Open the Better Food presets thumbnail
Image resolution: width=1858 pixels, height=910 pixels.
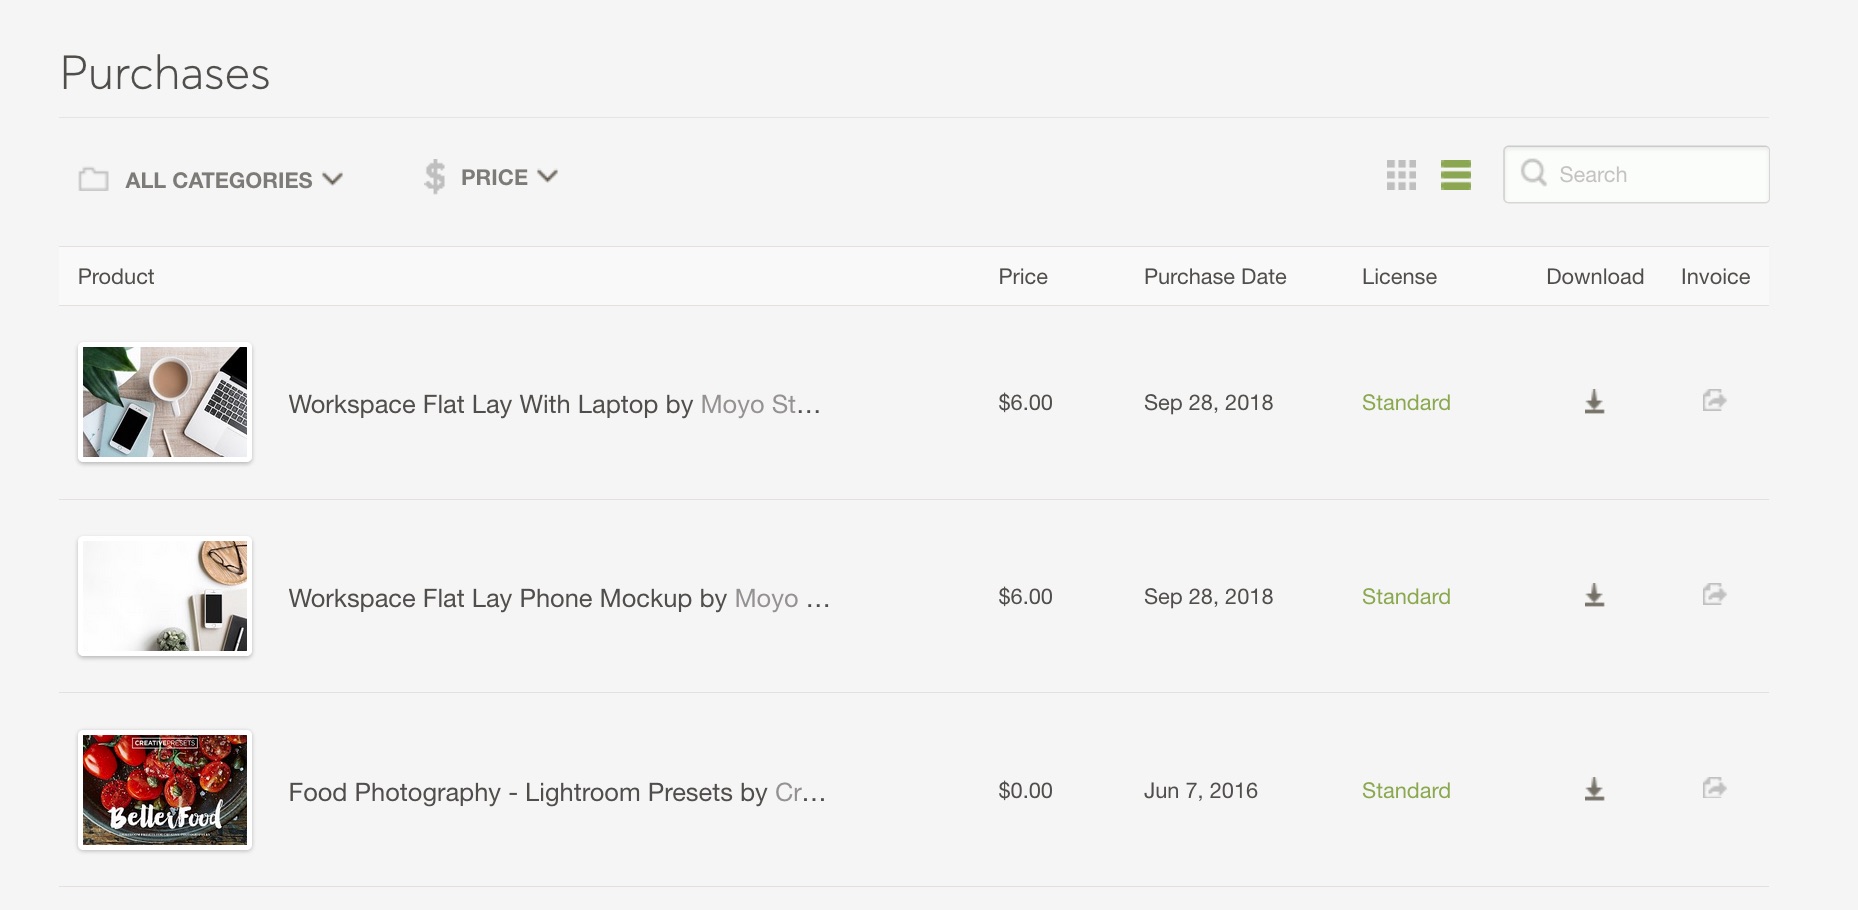[x=165, y=790]
